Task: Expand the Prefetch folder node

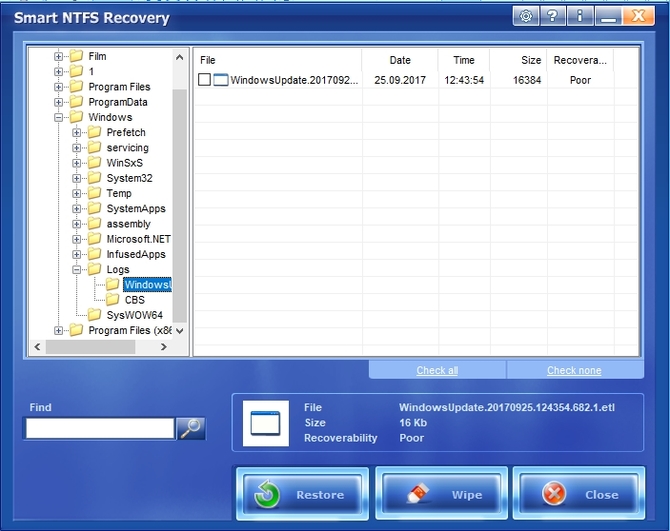Action: [78, 132]
